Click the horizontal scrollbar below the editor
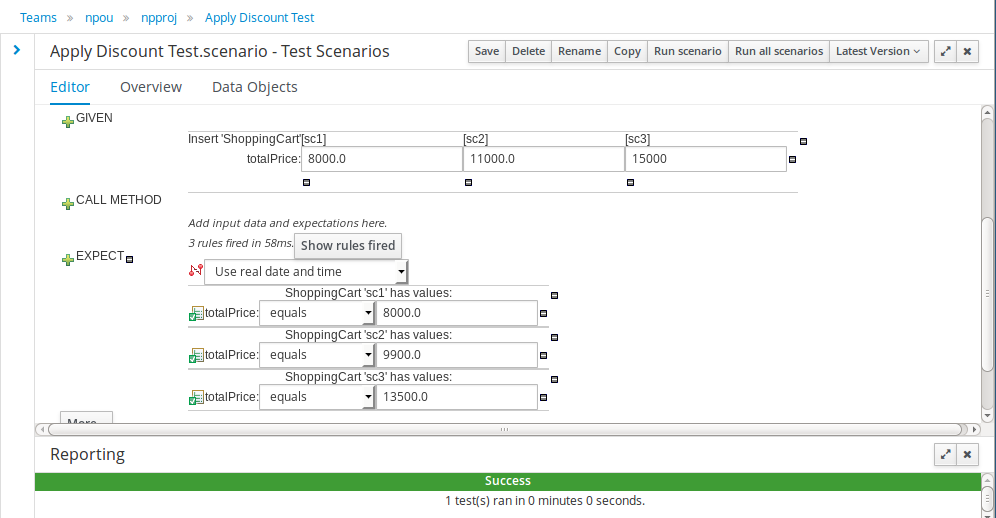 click(504, 430)
